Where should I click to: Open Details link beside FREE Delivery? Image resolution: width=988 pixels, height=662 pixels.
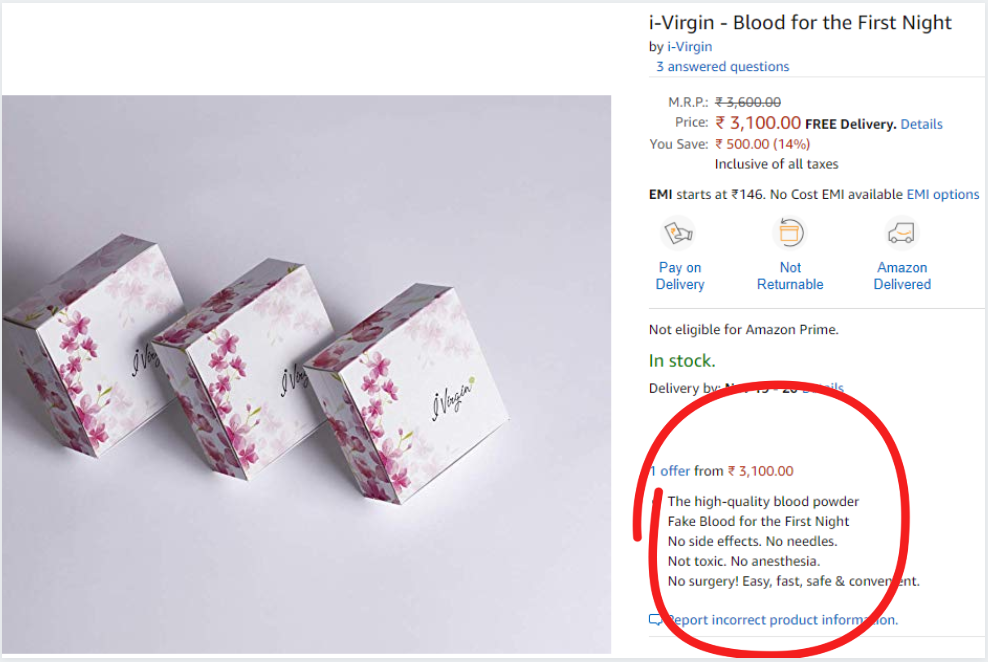click(921, 124)
